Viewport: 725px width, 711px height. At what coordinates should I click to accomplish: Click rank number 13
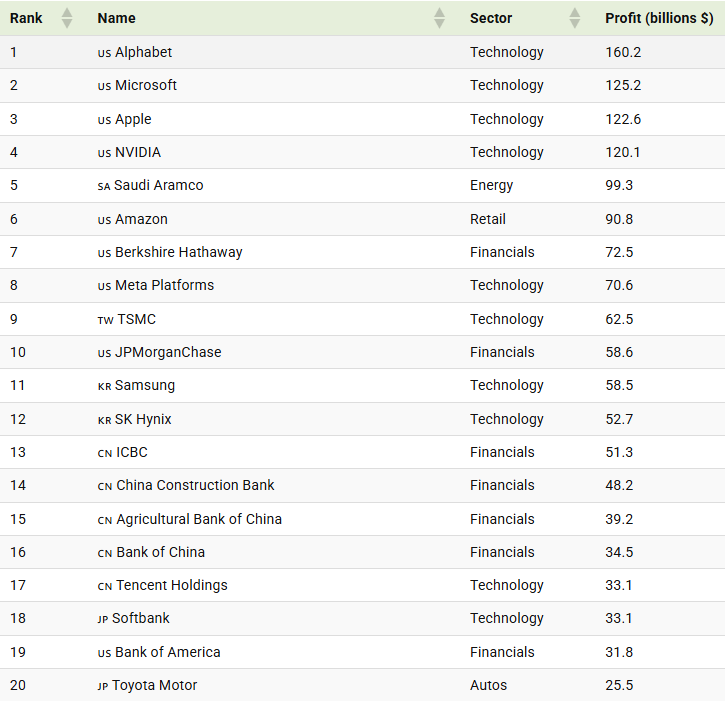(x=18, y=452)
